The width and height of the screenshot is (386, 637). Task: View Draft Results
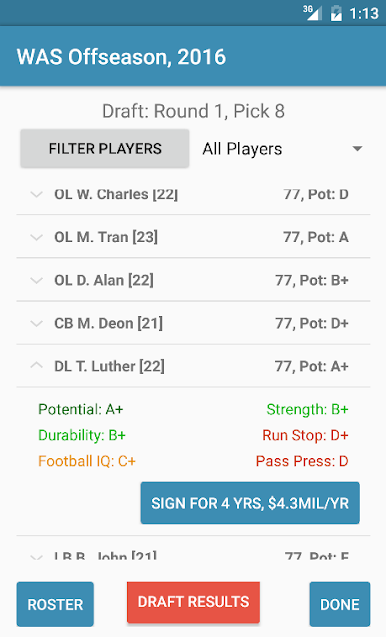point(193,602)
